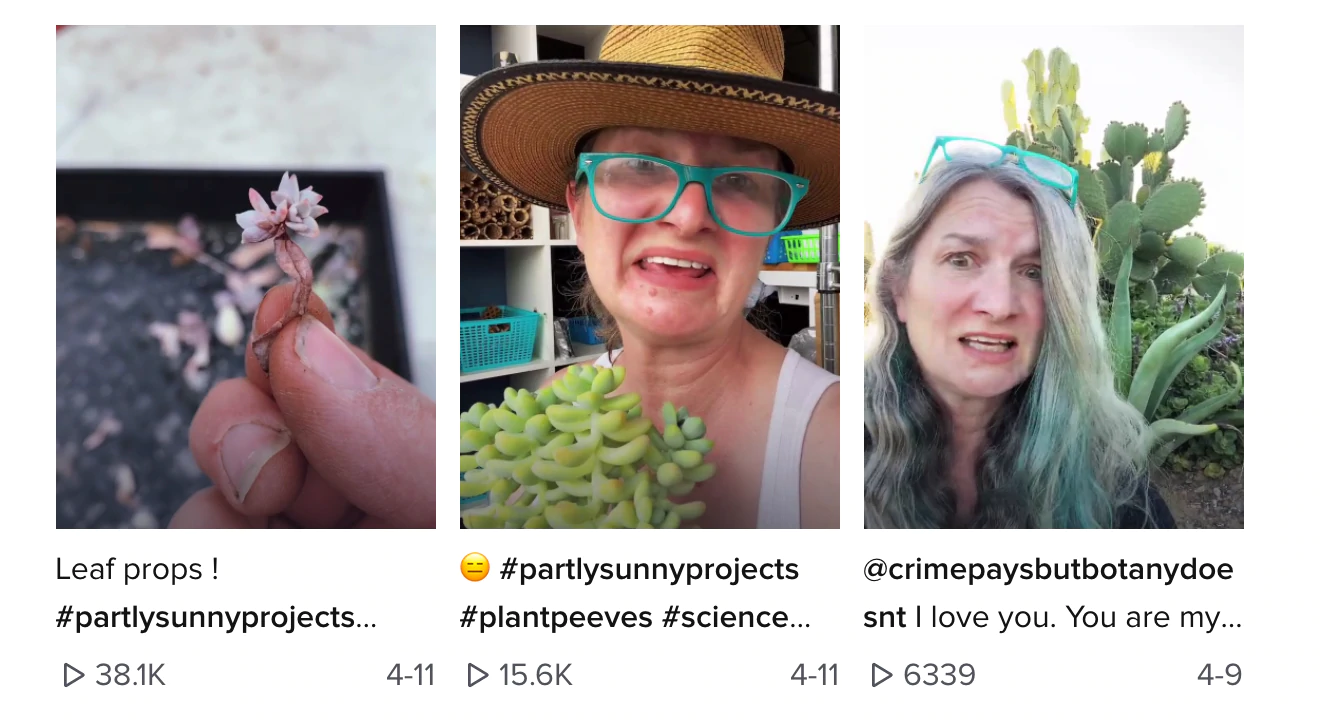Click the expressionless emoji in the second caption
This screenshot has width=1322, height=720.
point(475,569)
